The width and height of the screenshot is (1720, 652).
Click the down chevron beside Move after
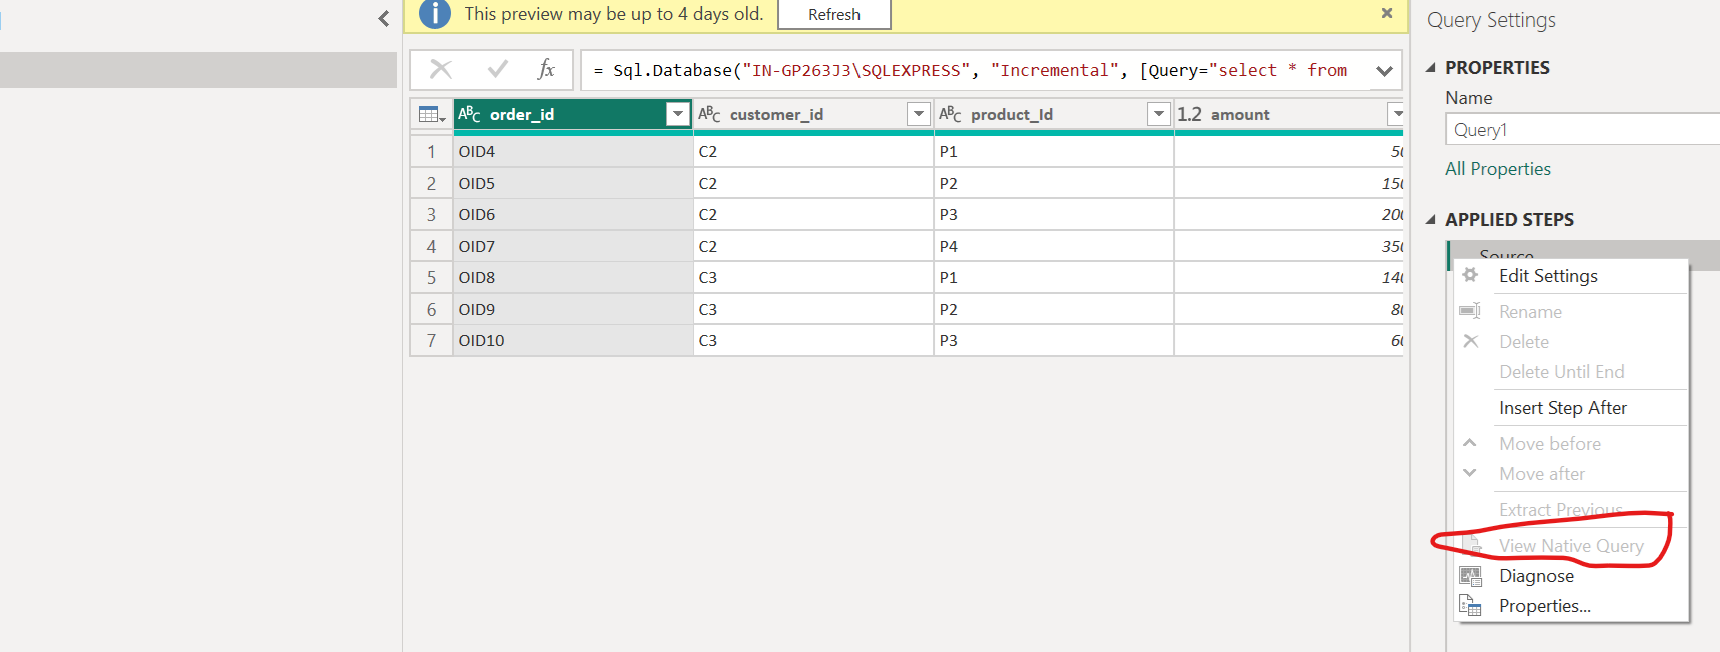(1469, 472)
